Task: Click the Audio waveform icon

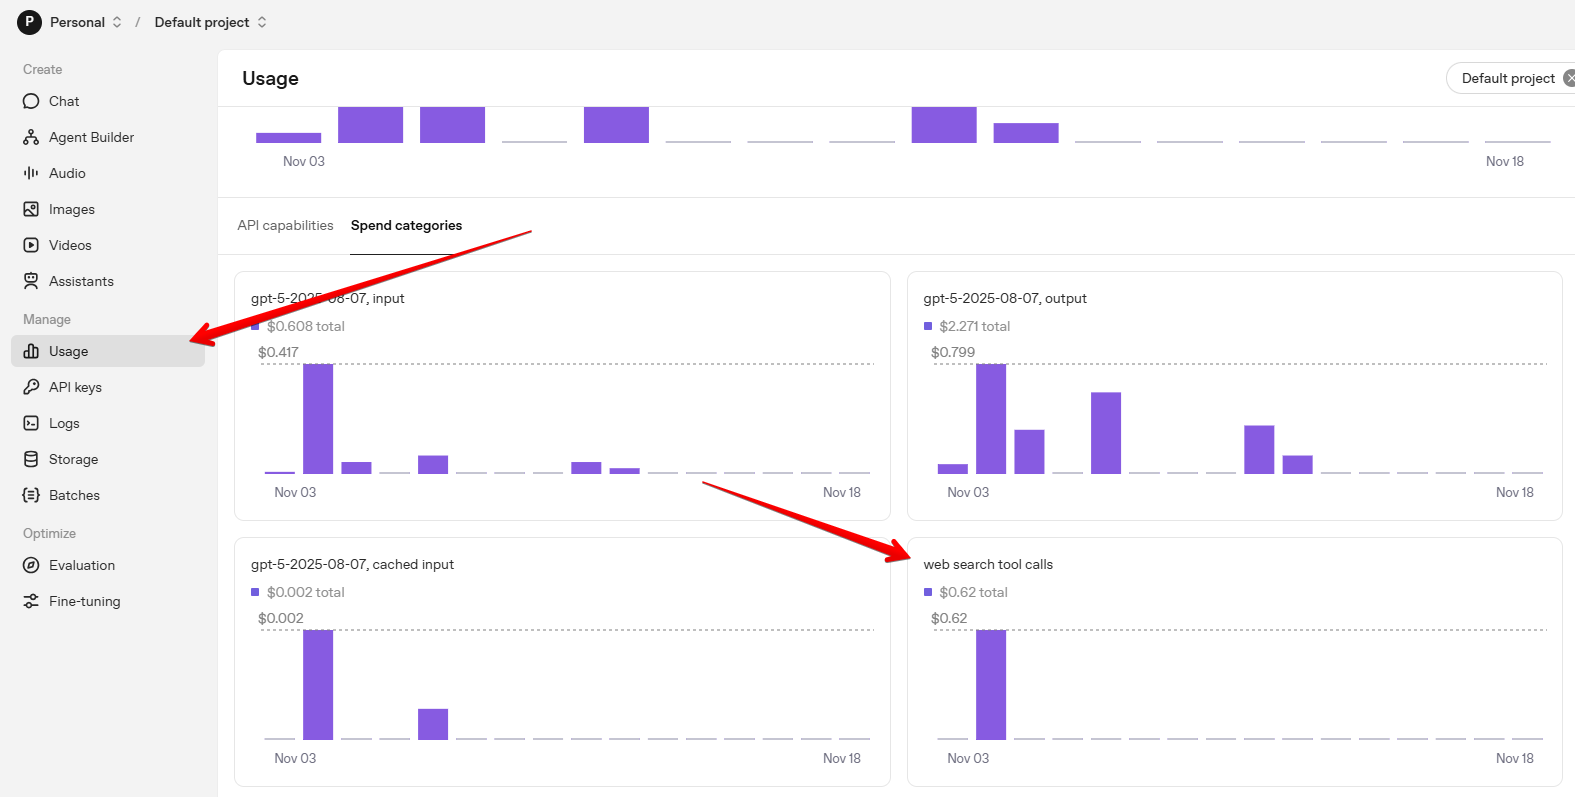Action: [x=31, y=173]
